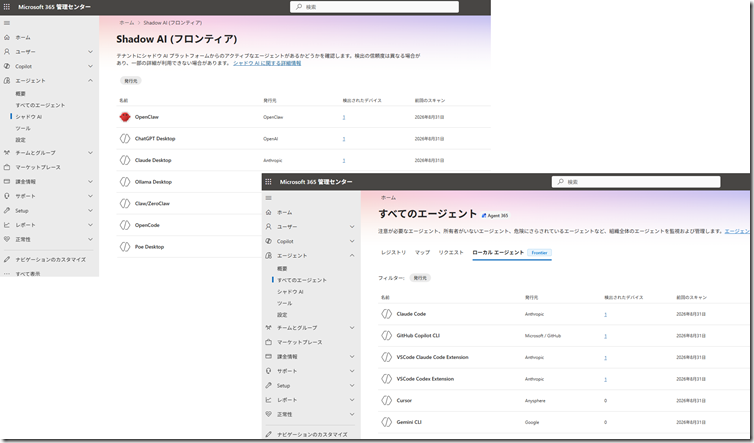
Task: Open Claude Code detected devices count link
Action: click(x=605, y=314)
